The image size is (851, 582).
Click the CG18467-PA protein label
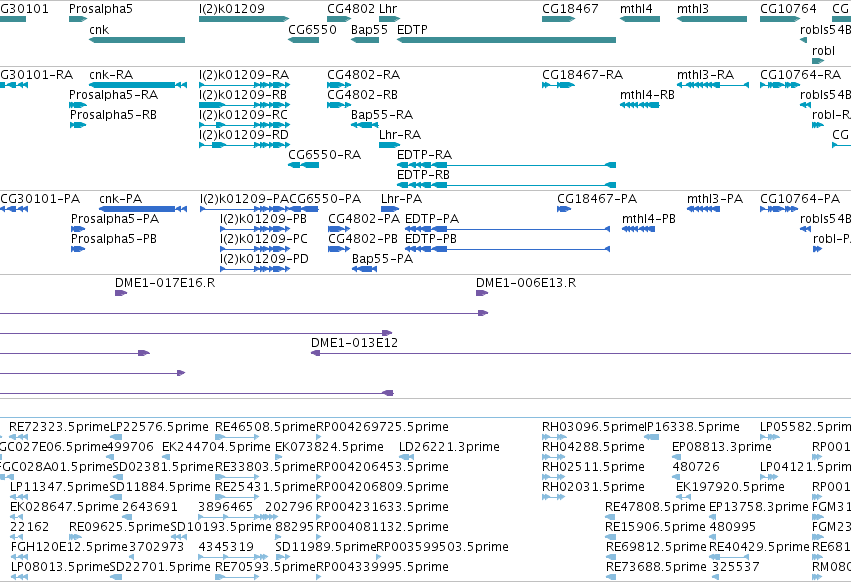[x=597, y=199]
